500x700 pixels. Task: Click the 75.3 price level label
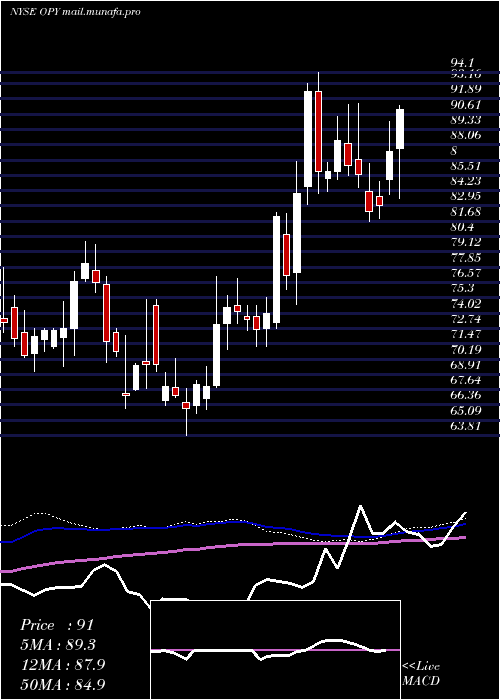pos(462,288)
